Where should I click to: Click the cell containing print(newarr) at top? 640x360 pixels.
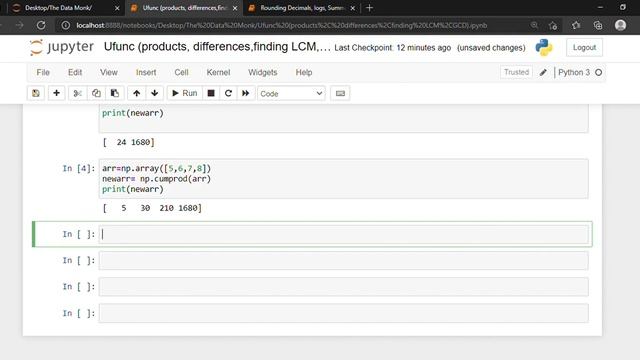pyautogui.click(x=343, y=118)
